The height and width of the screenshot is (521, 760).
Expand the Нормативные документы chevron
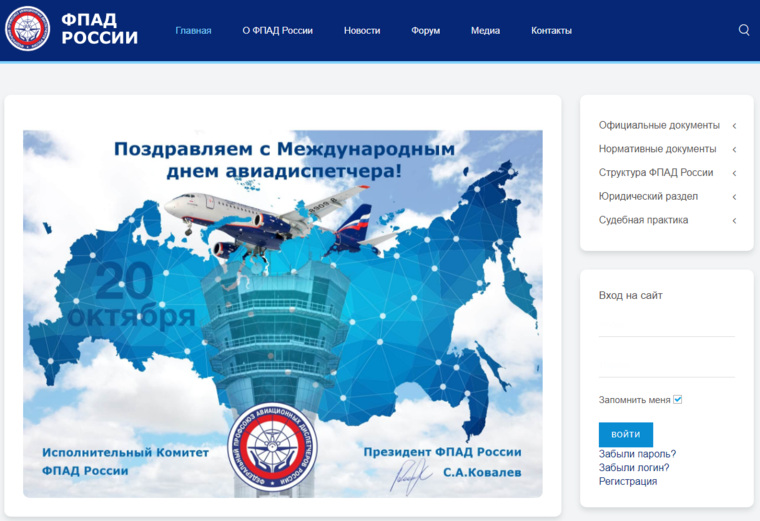click(734, 149)
